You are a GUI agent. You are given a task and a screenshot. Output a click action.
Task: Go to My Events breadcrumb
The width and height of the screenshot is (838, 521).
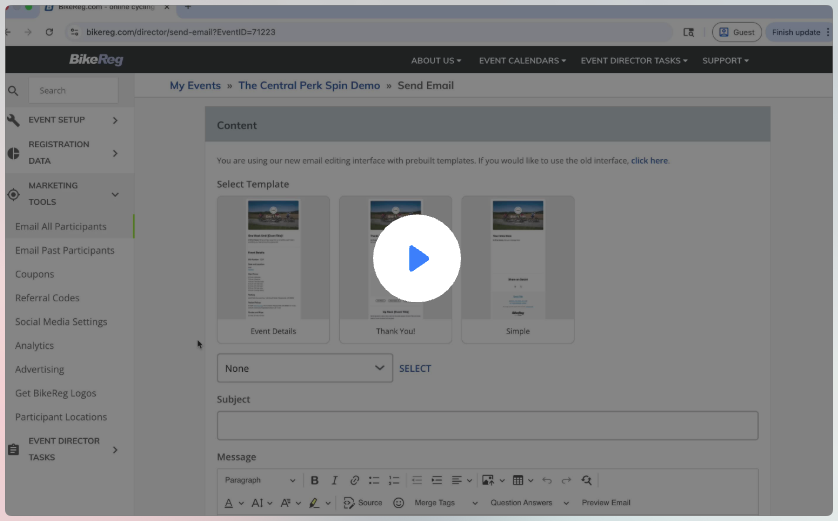pyautogui.click(x=195, y=85)
